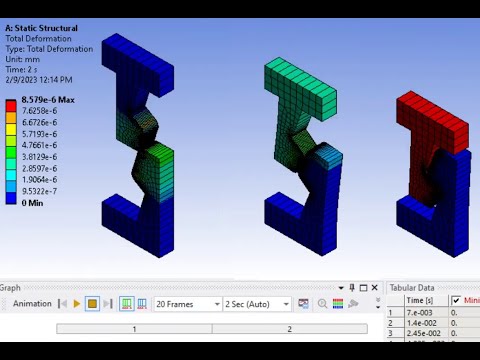Click the Zoom to Fit graph icon
480x360 pixels.
(x=322, y=304)
